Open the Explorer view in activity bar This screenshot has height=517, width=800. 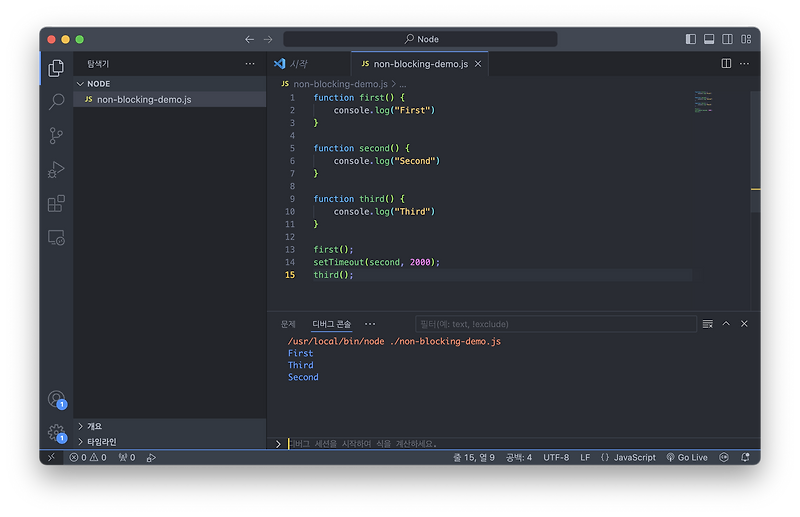point(56,68)
